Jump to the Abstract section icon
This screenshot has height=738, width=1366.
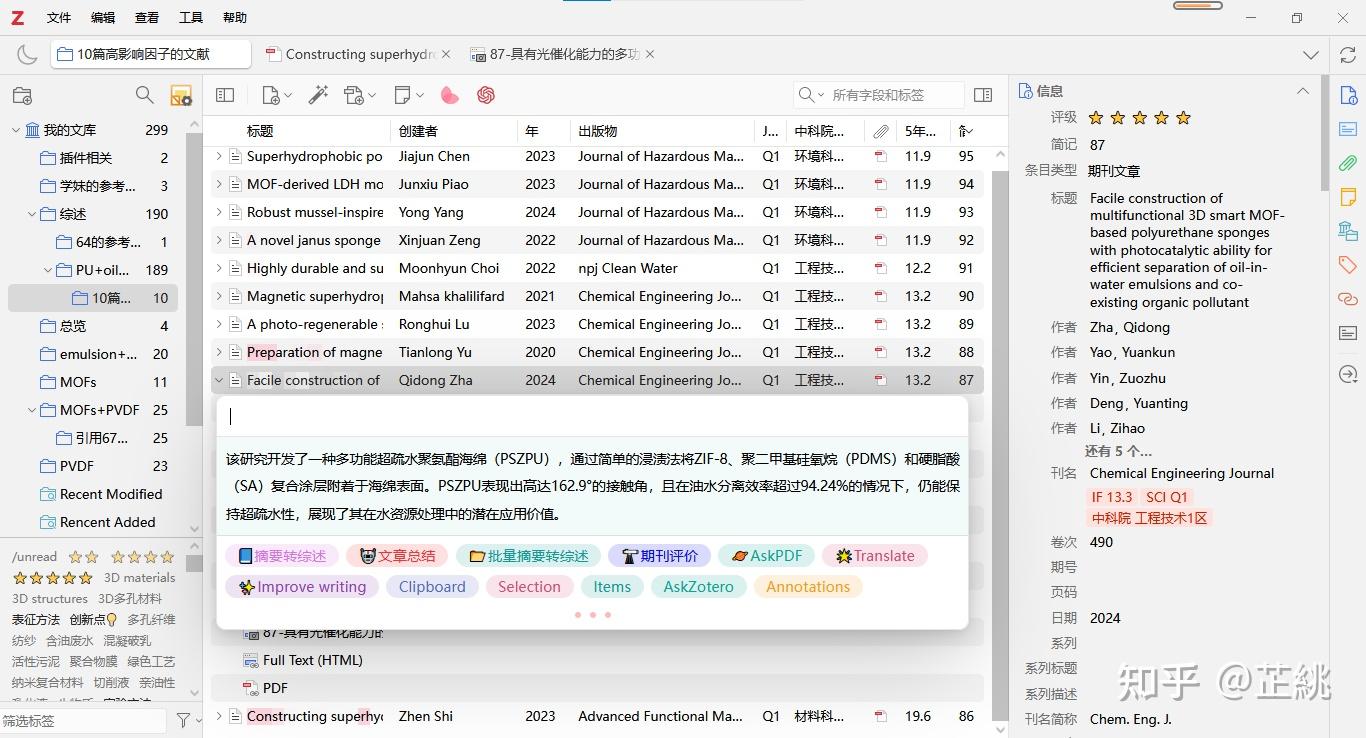tap(1348, 129)
